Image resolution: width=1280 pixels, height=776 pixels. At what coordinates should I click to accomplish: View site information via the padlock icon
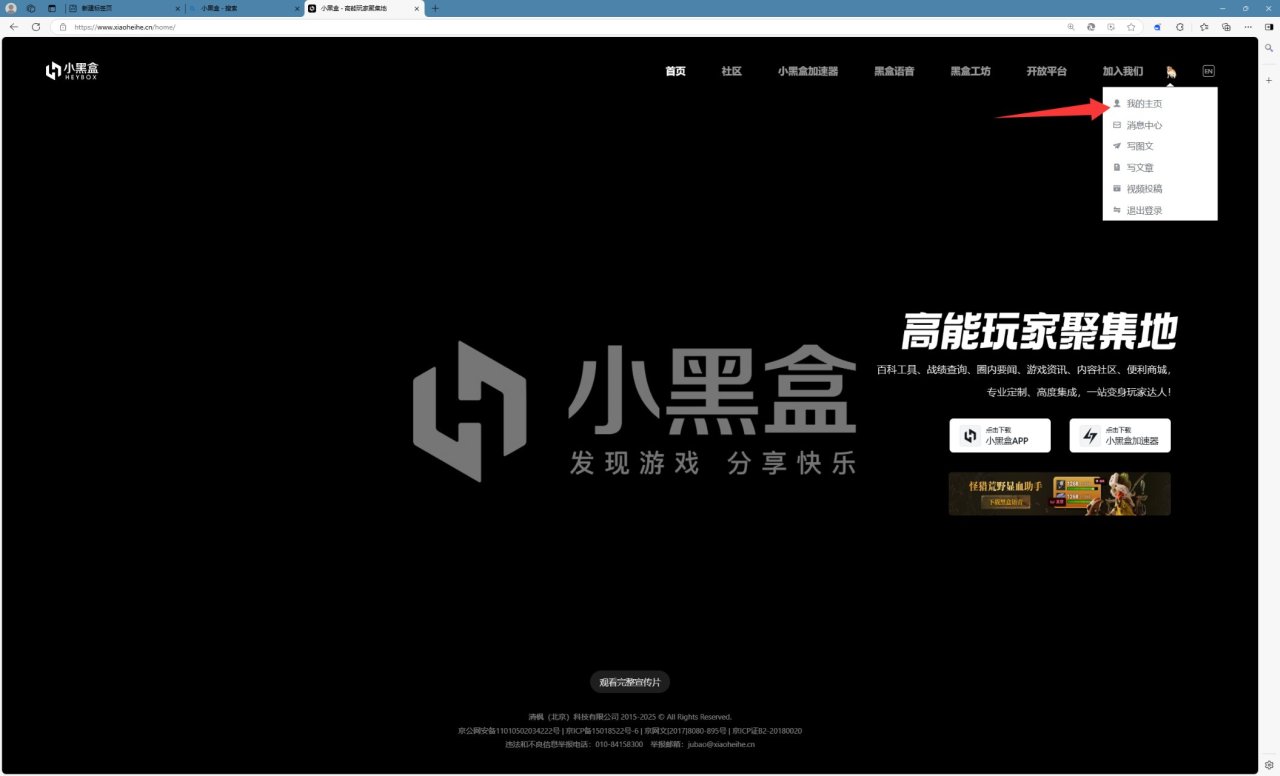click(63, 27)
